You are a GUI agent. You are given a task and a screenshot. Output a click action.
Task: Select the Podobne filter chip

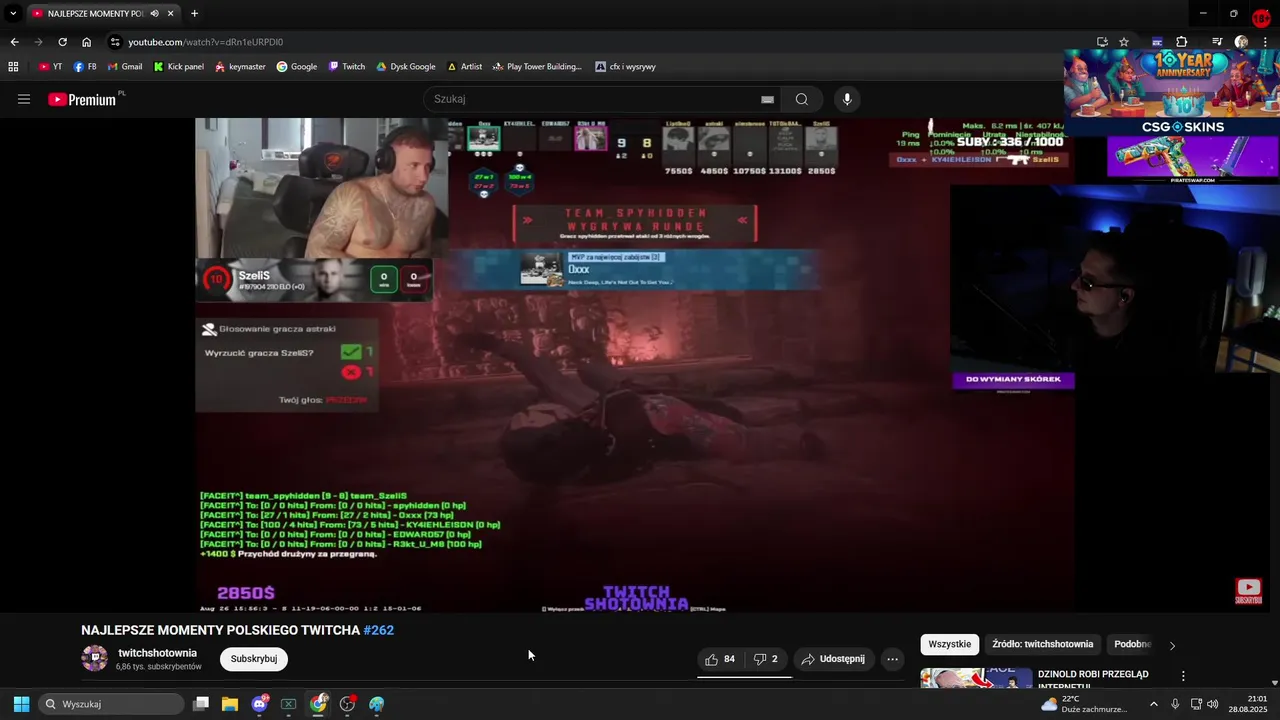(x=1132, y=644)
